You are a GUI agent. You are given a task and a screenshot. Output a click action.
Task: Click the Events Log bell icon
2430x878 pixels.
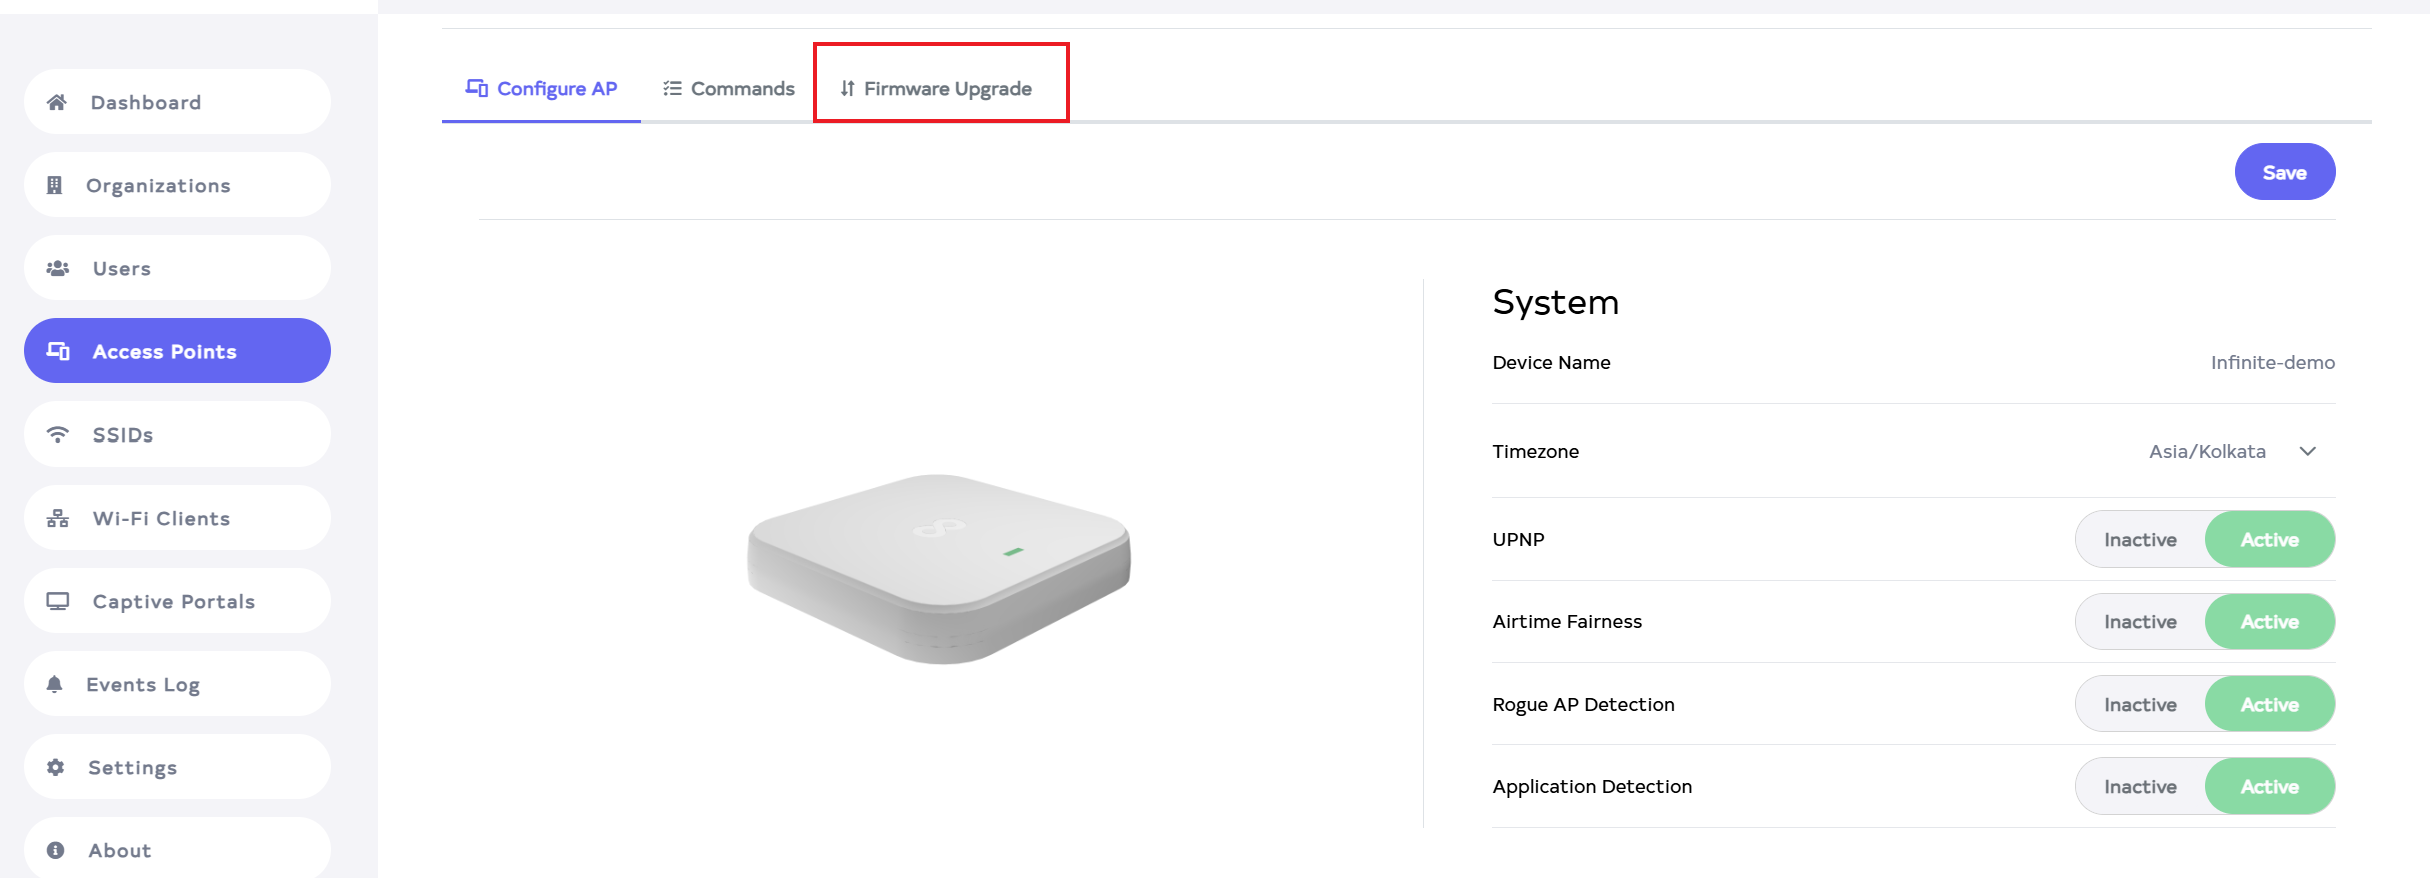pyautogui.click(x=55, y=684)
